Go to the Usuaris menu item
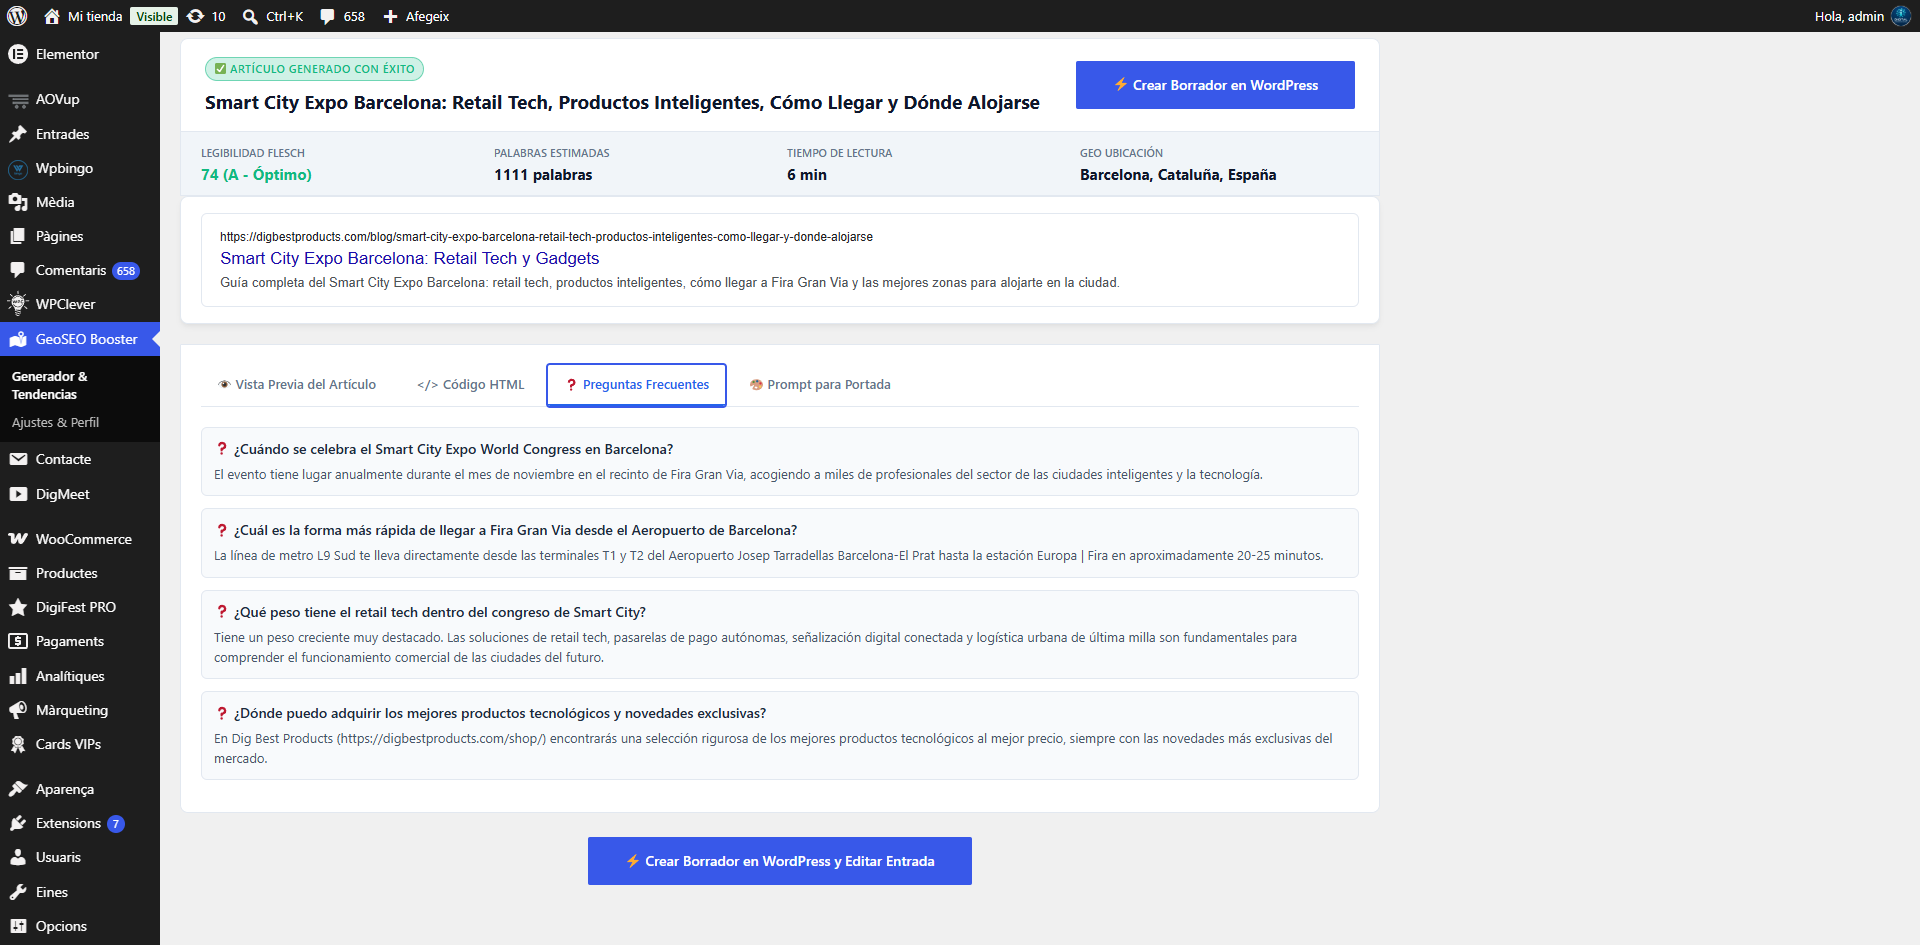The width and height of the screenshot is (1920, 945). tap(80, 857)
